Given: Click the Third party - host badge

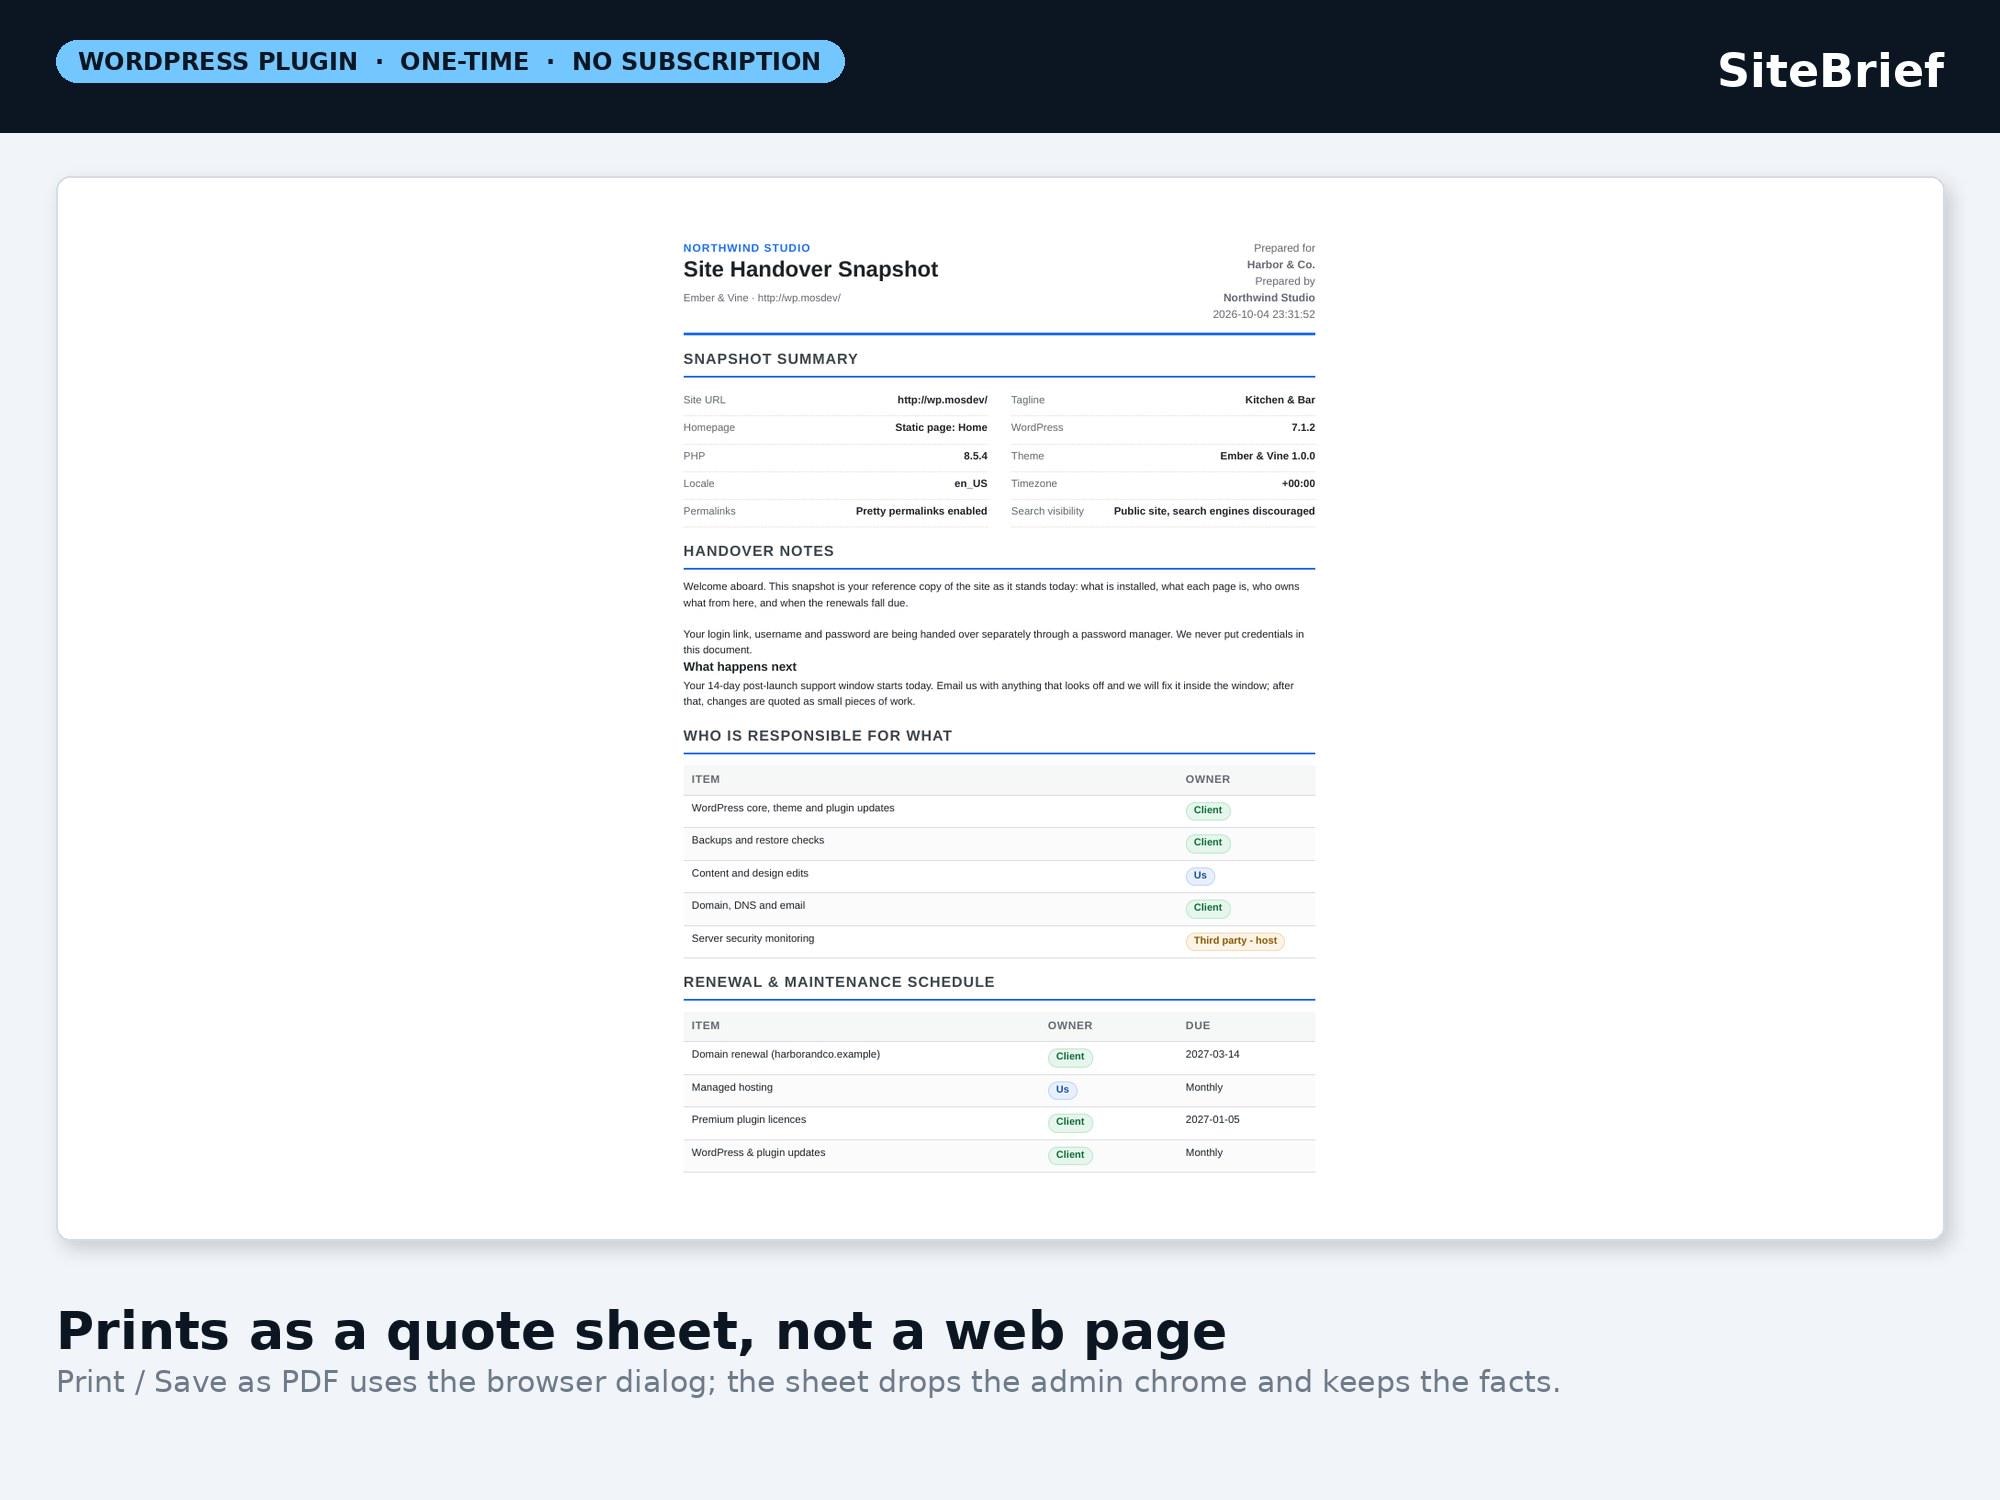Looking at the screenshot, I should click(x=1235, y=941).
